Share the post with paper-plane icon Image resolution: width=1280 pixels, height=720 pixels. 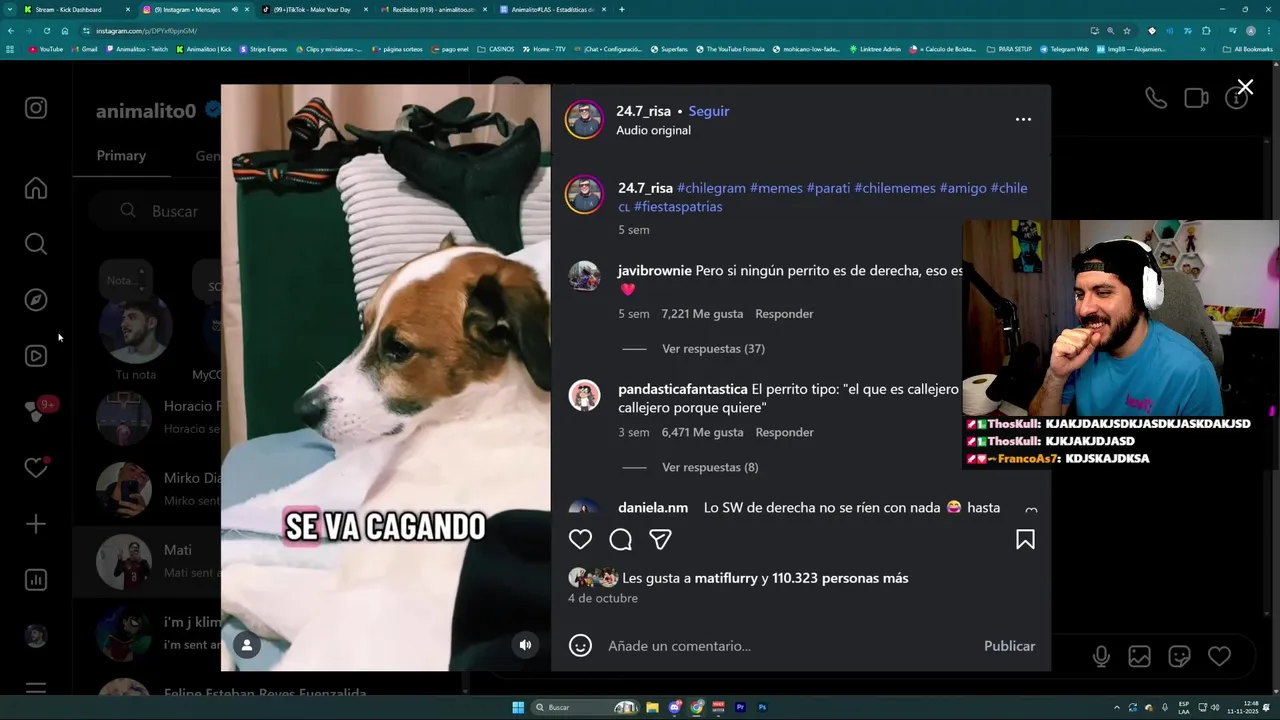(x=660, y=540)
